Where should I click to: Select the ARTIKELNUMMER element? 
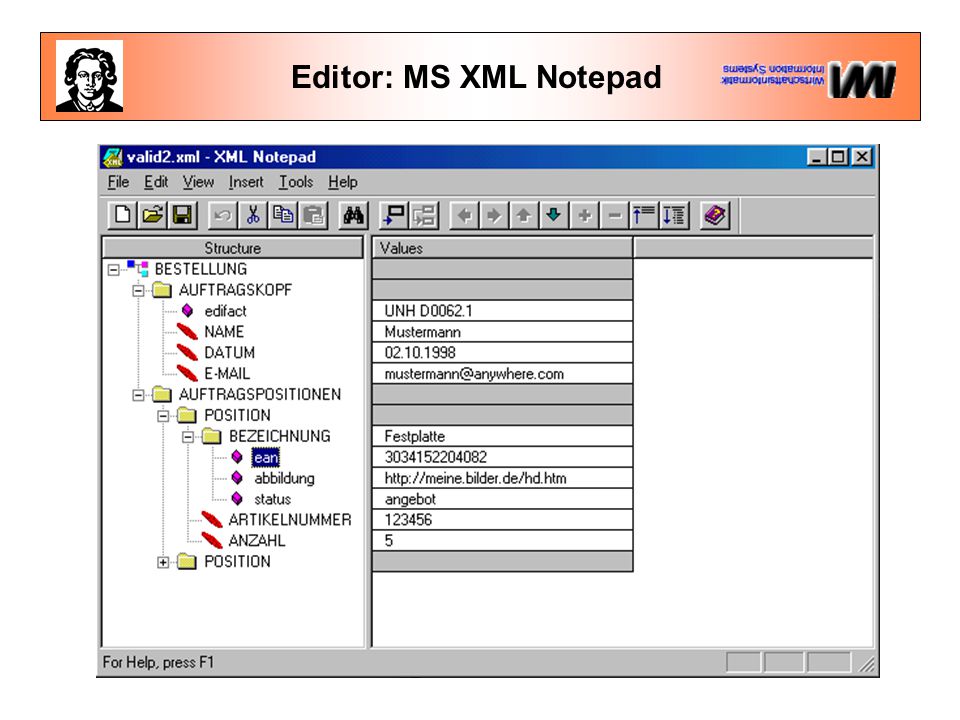pos(290,520)
